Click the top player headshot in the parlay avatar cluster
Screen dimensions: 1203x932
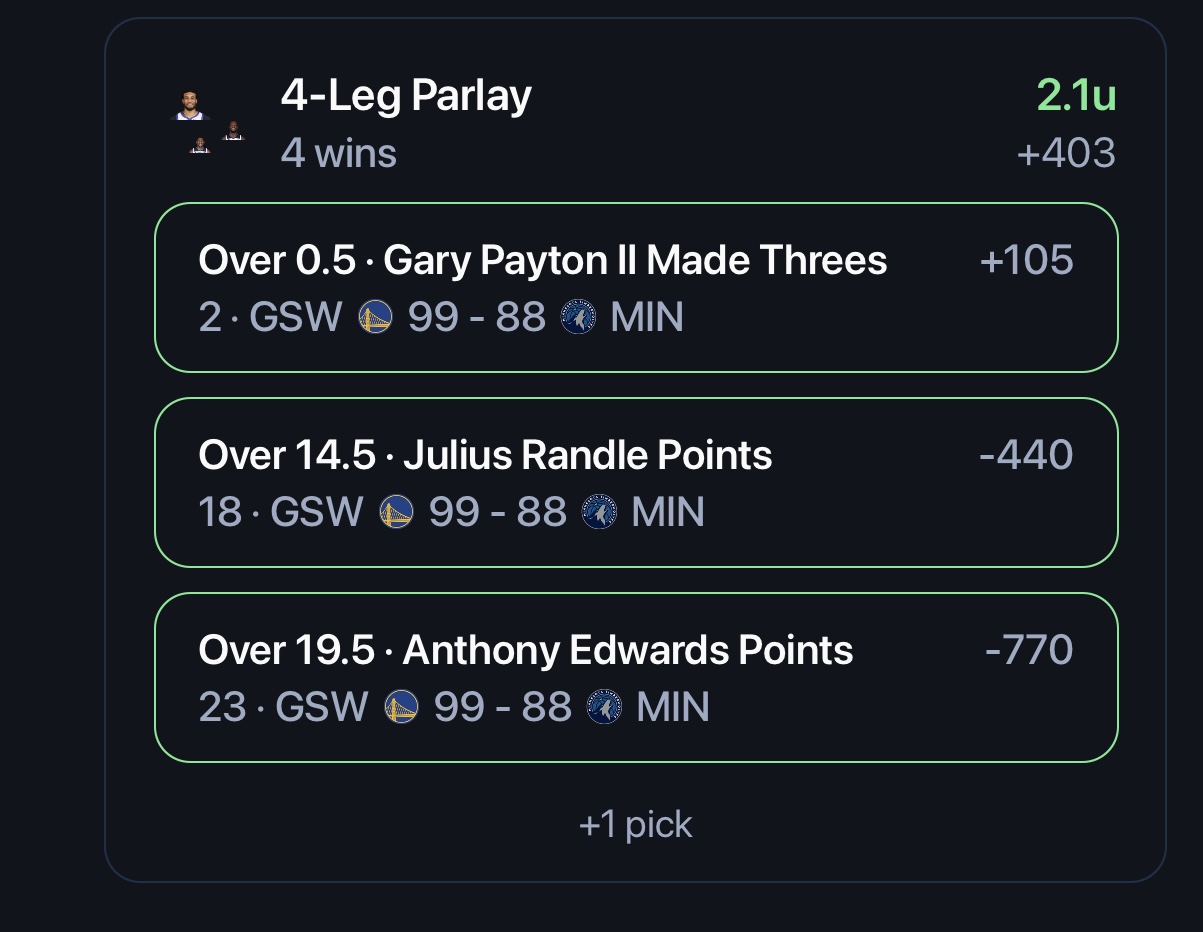pyautogui.click(x=189, y=105)
